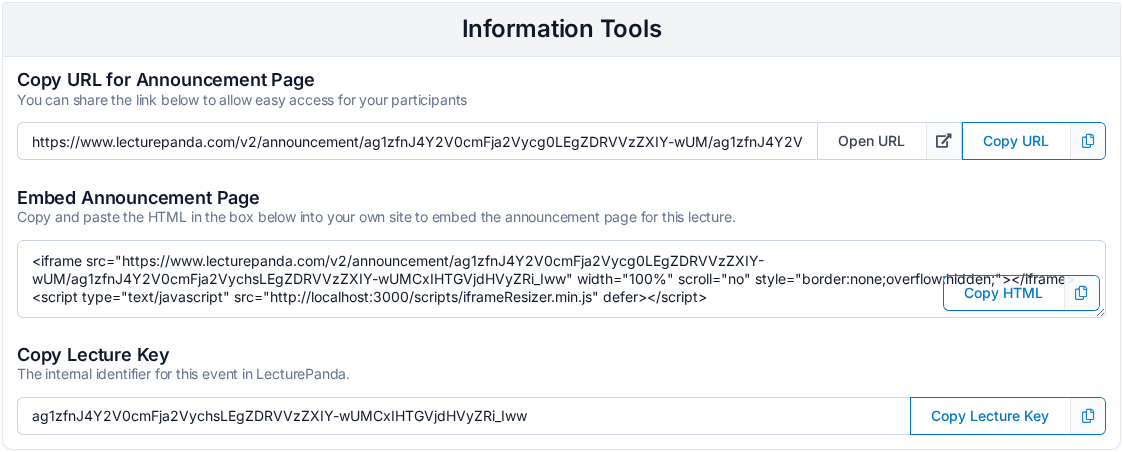Select the lecture key text field
Screen dimensions: 1123x452
463,416
